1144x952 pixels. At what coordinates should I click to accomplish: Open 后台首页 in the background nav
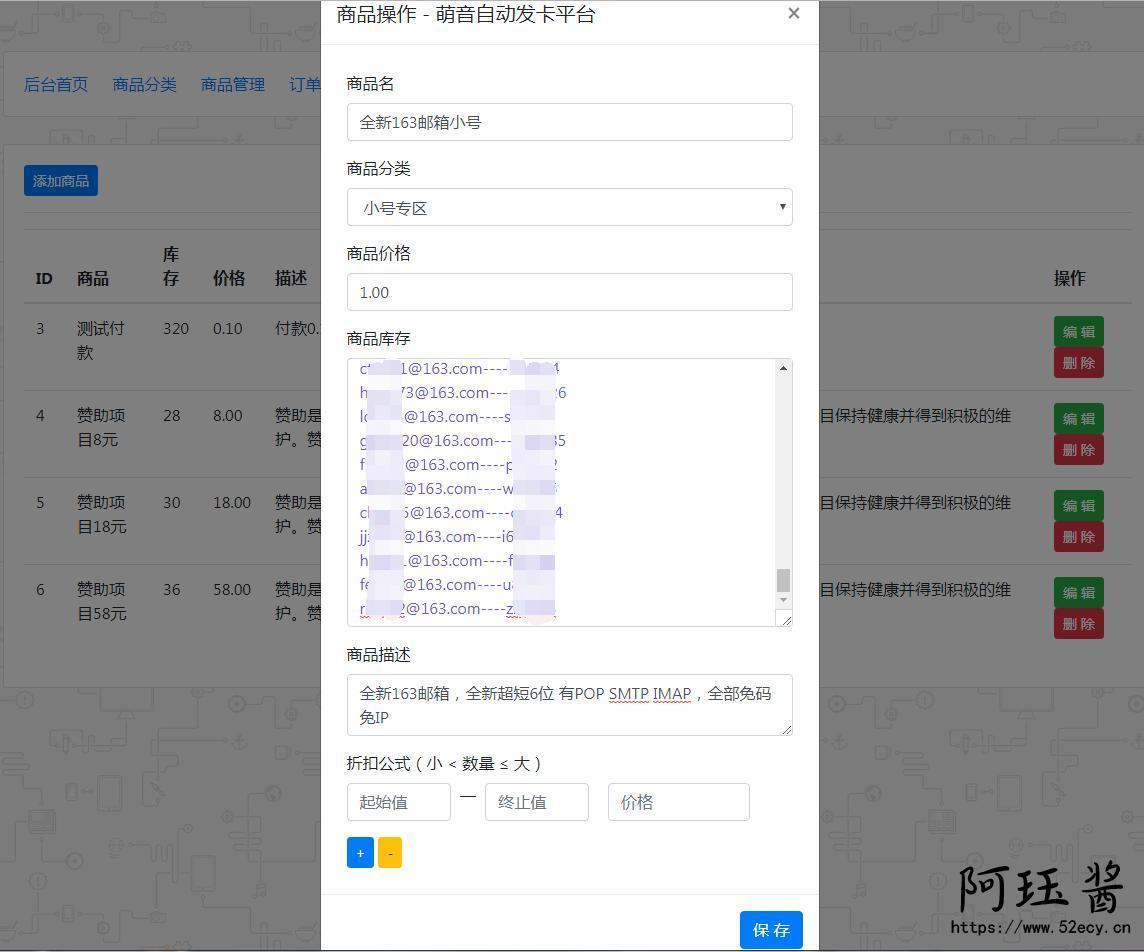(56, 85)
